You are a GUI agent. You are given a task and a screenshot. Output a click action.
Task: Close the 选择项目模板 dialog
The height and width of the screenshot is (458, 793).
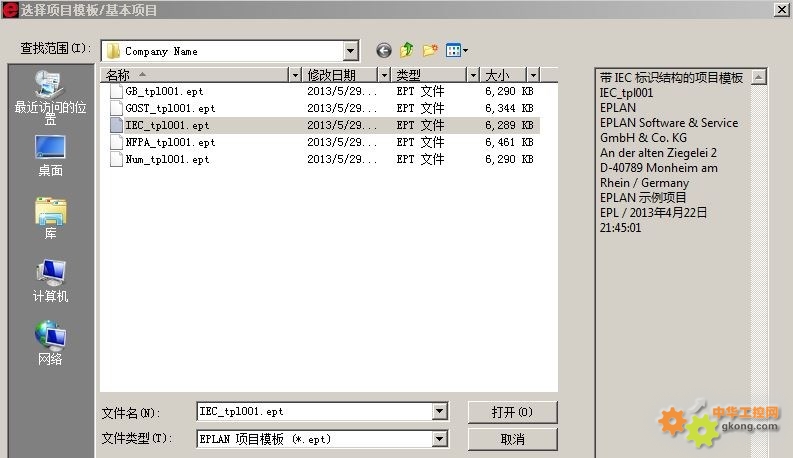[x=782, y=9]
